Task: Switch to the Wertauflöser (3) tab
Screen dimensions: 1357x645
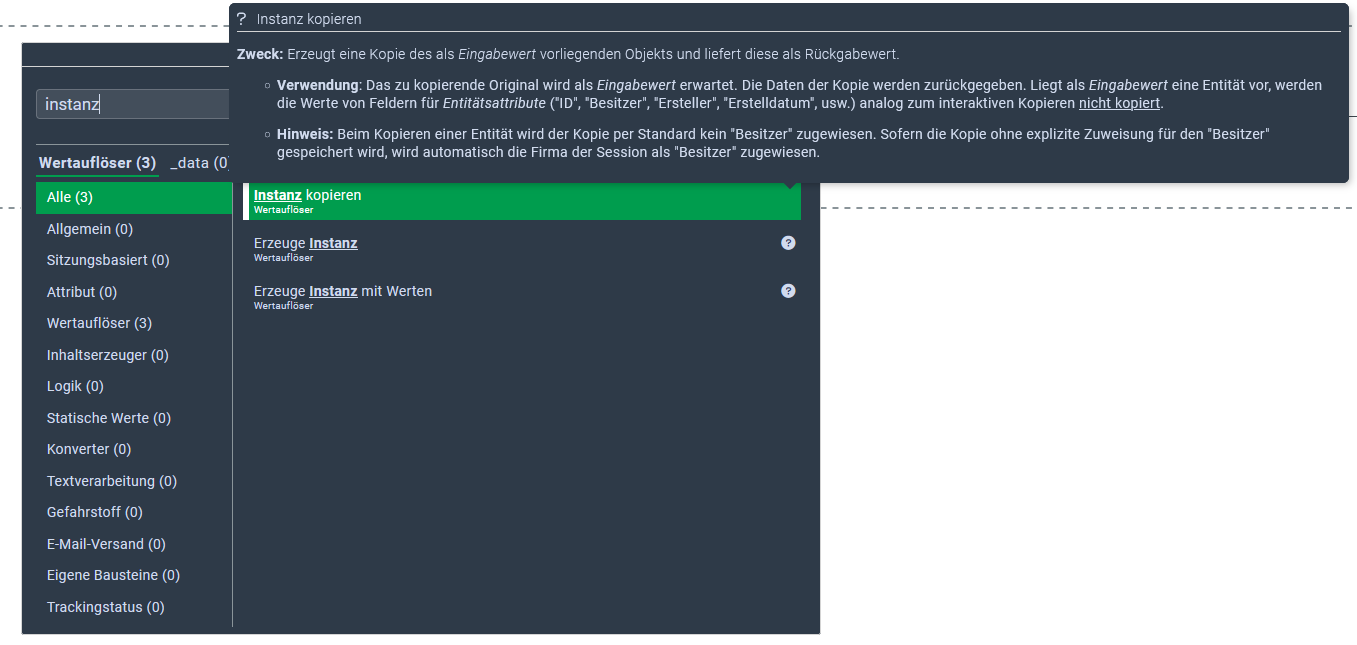Action: [x=97, y=163]
